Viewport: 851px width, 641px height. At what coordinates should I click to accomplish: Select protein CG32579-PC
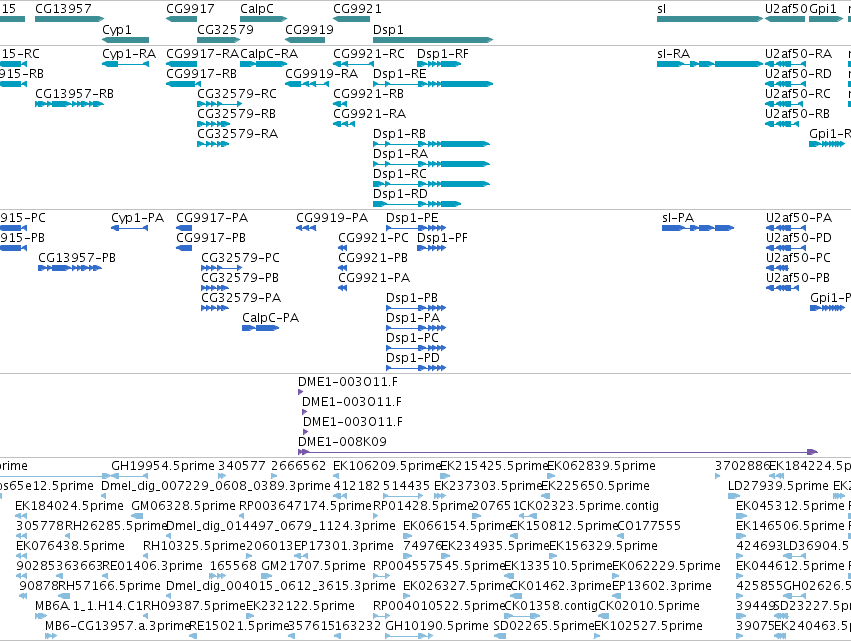point(240,258)
